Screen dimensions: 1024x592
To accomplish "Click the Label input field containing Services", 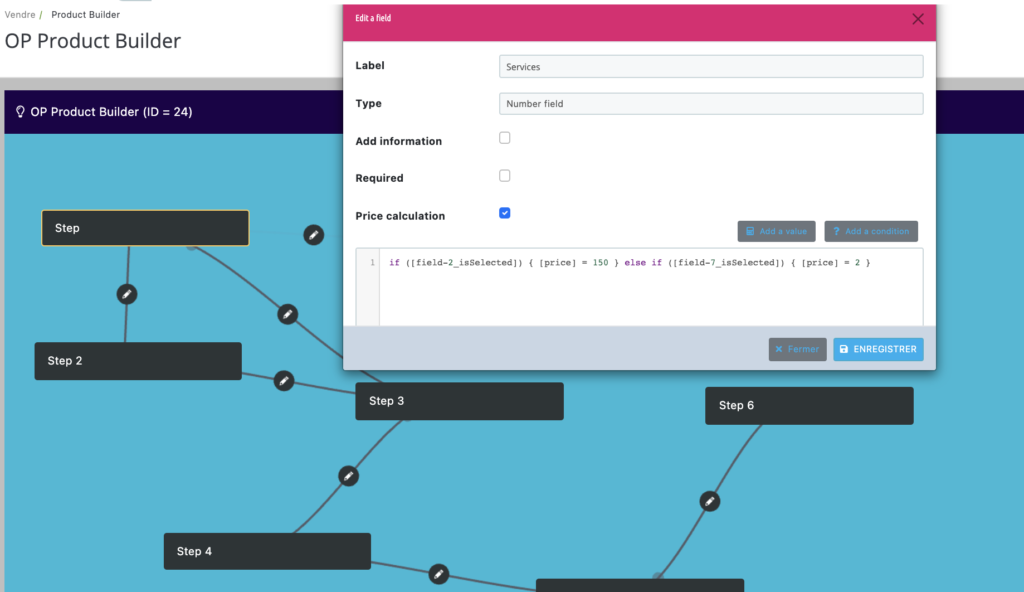I will coord(711,67).
